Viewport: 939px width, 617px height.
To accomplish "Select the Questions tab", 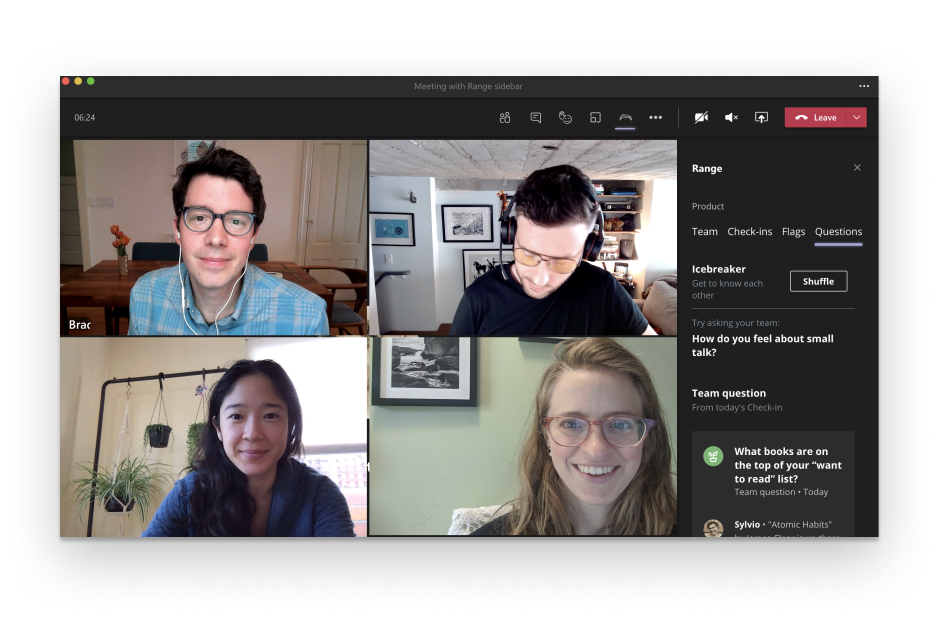I will tap(838, 232).
